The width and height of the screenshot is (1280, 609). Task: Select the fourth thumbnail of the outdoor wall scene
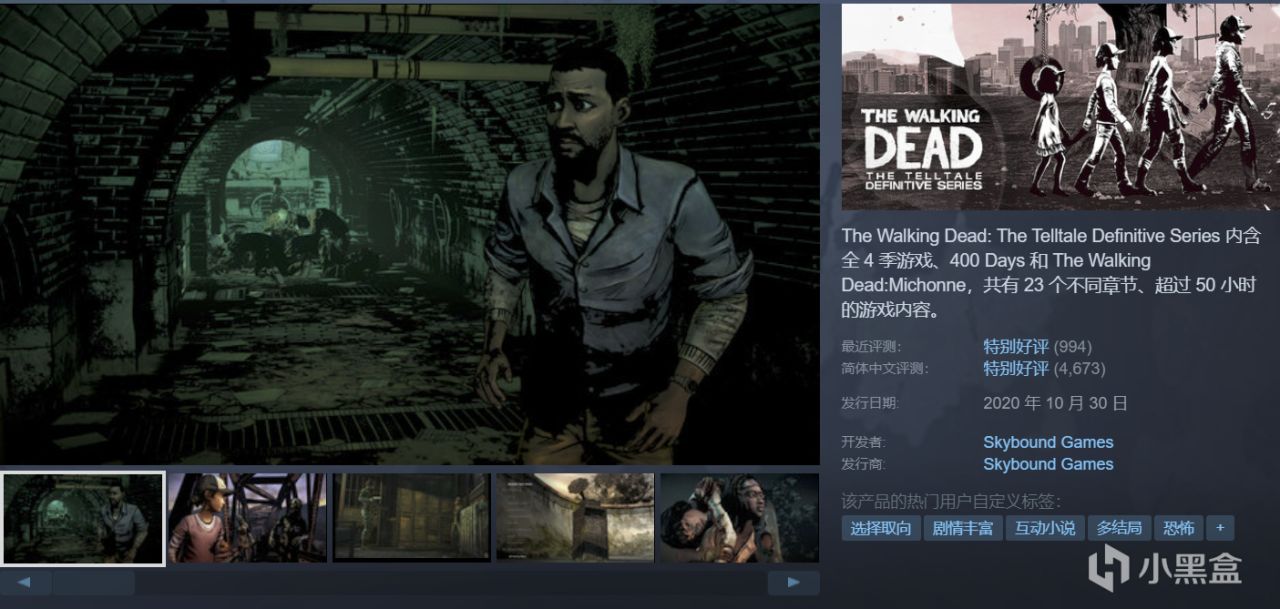pos(575,518)
